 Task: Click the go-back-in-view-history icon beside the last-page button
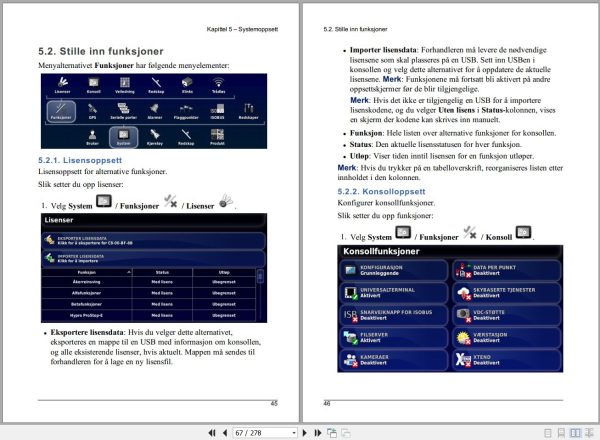click(332, 433)
